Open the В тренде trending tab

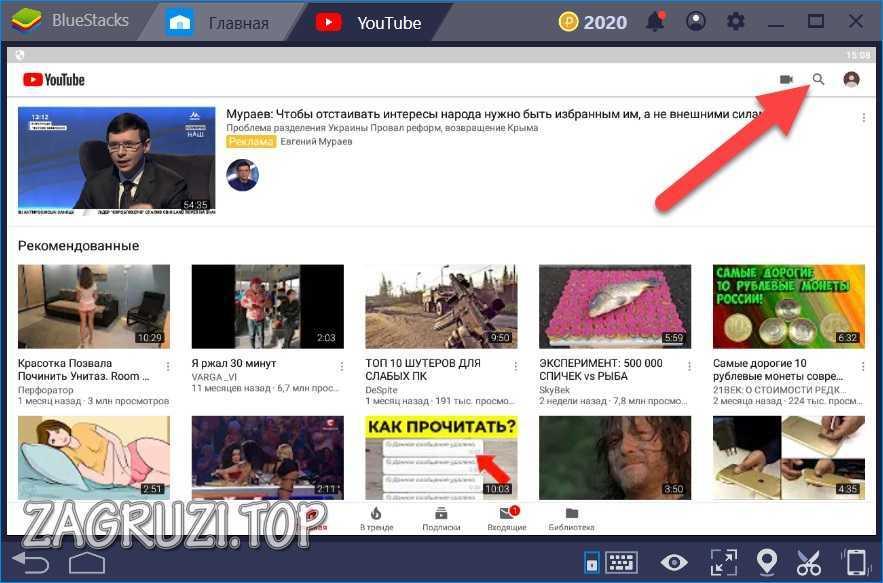tap(377, 519)
